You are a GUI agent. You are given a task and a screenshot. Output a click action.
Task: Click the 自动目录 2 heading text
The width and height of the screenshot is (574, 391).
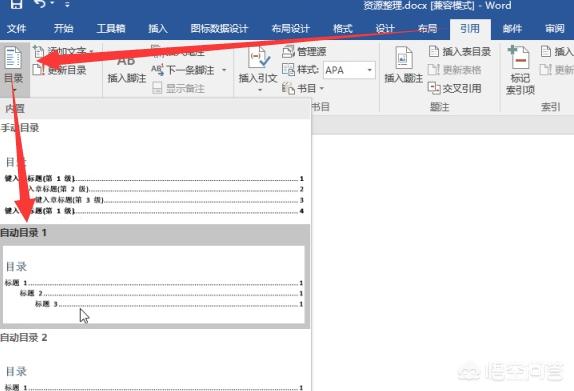tap(23, 338)
